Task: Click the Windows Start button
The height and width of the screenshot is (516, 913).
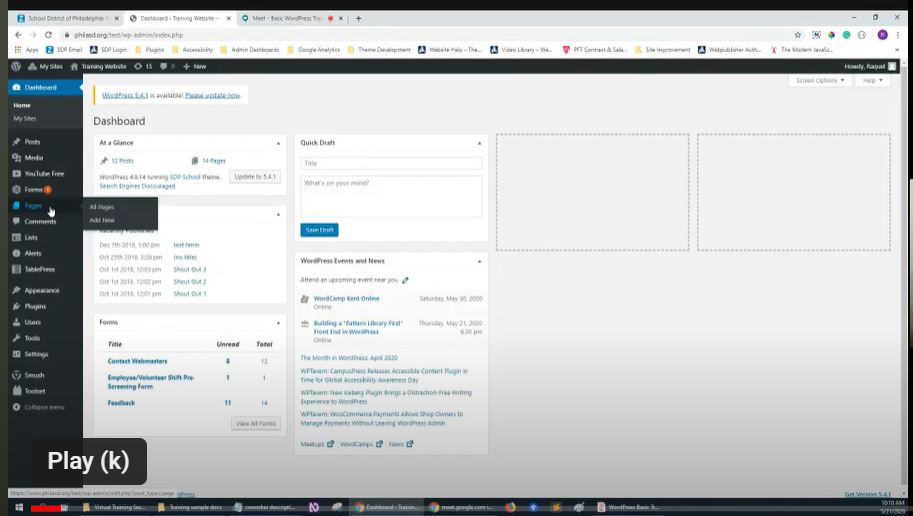Action: click(19, 507)
